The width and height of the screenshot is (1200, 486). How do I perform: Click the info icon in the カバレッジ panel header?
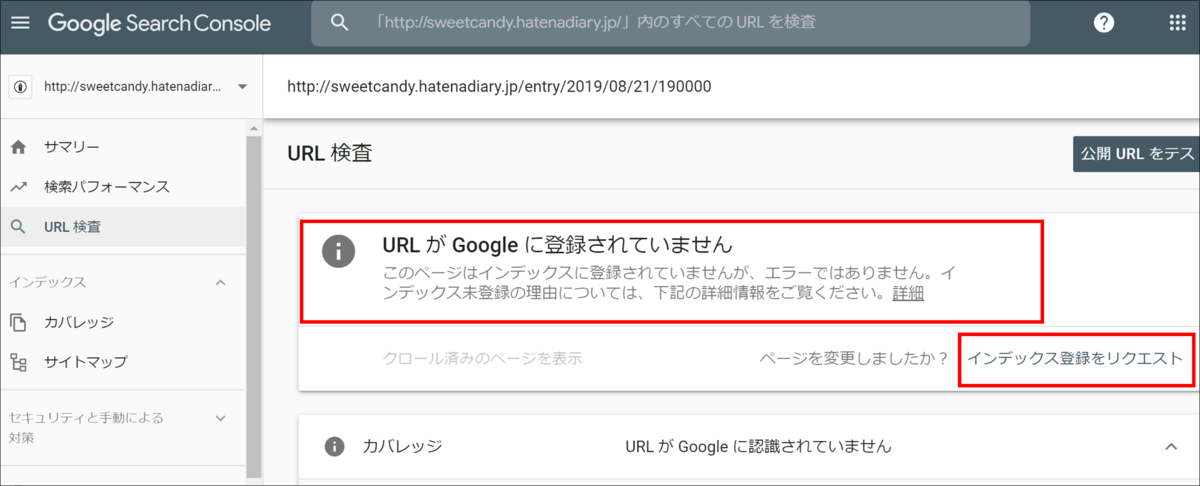pyautogui.click(x=335, y=446)
